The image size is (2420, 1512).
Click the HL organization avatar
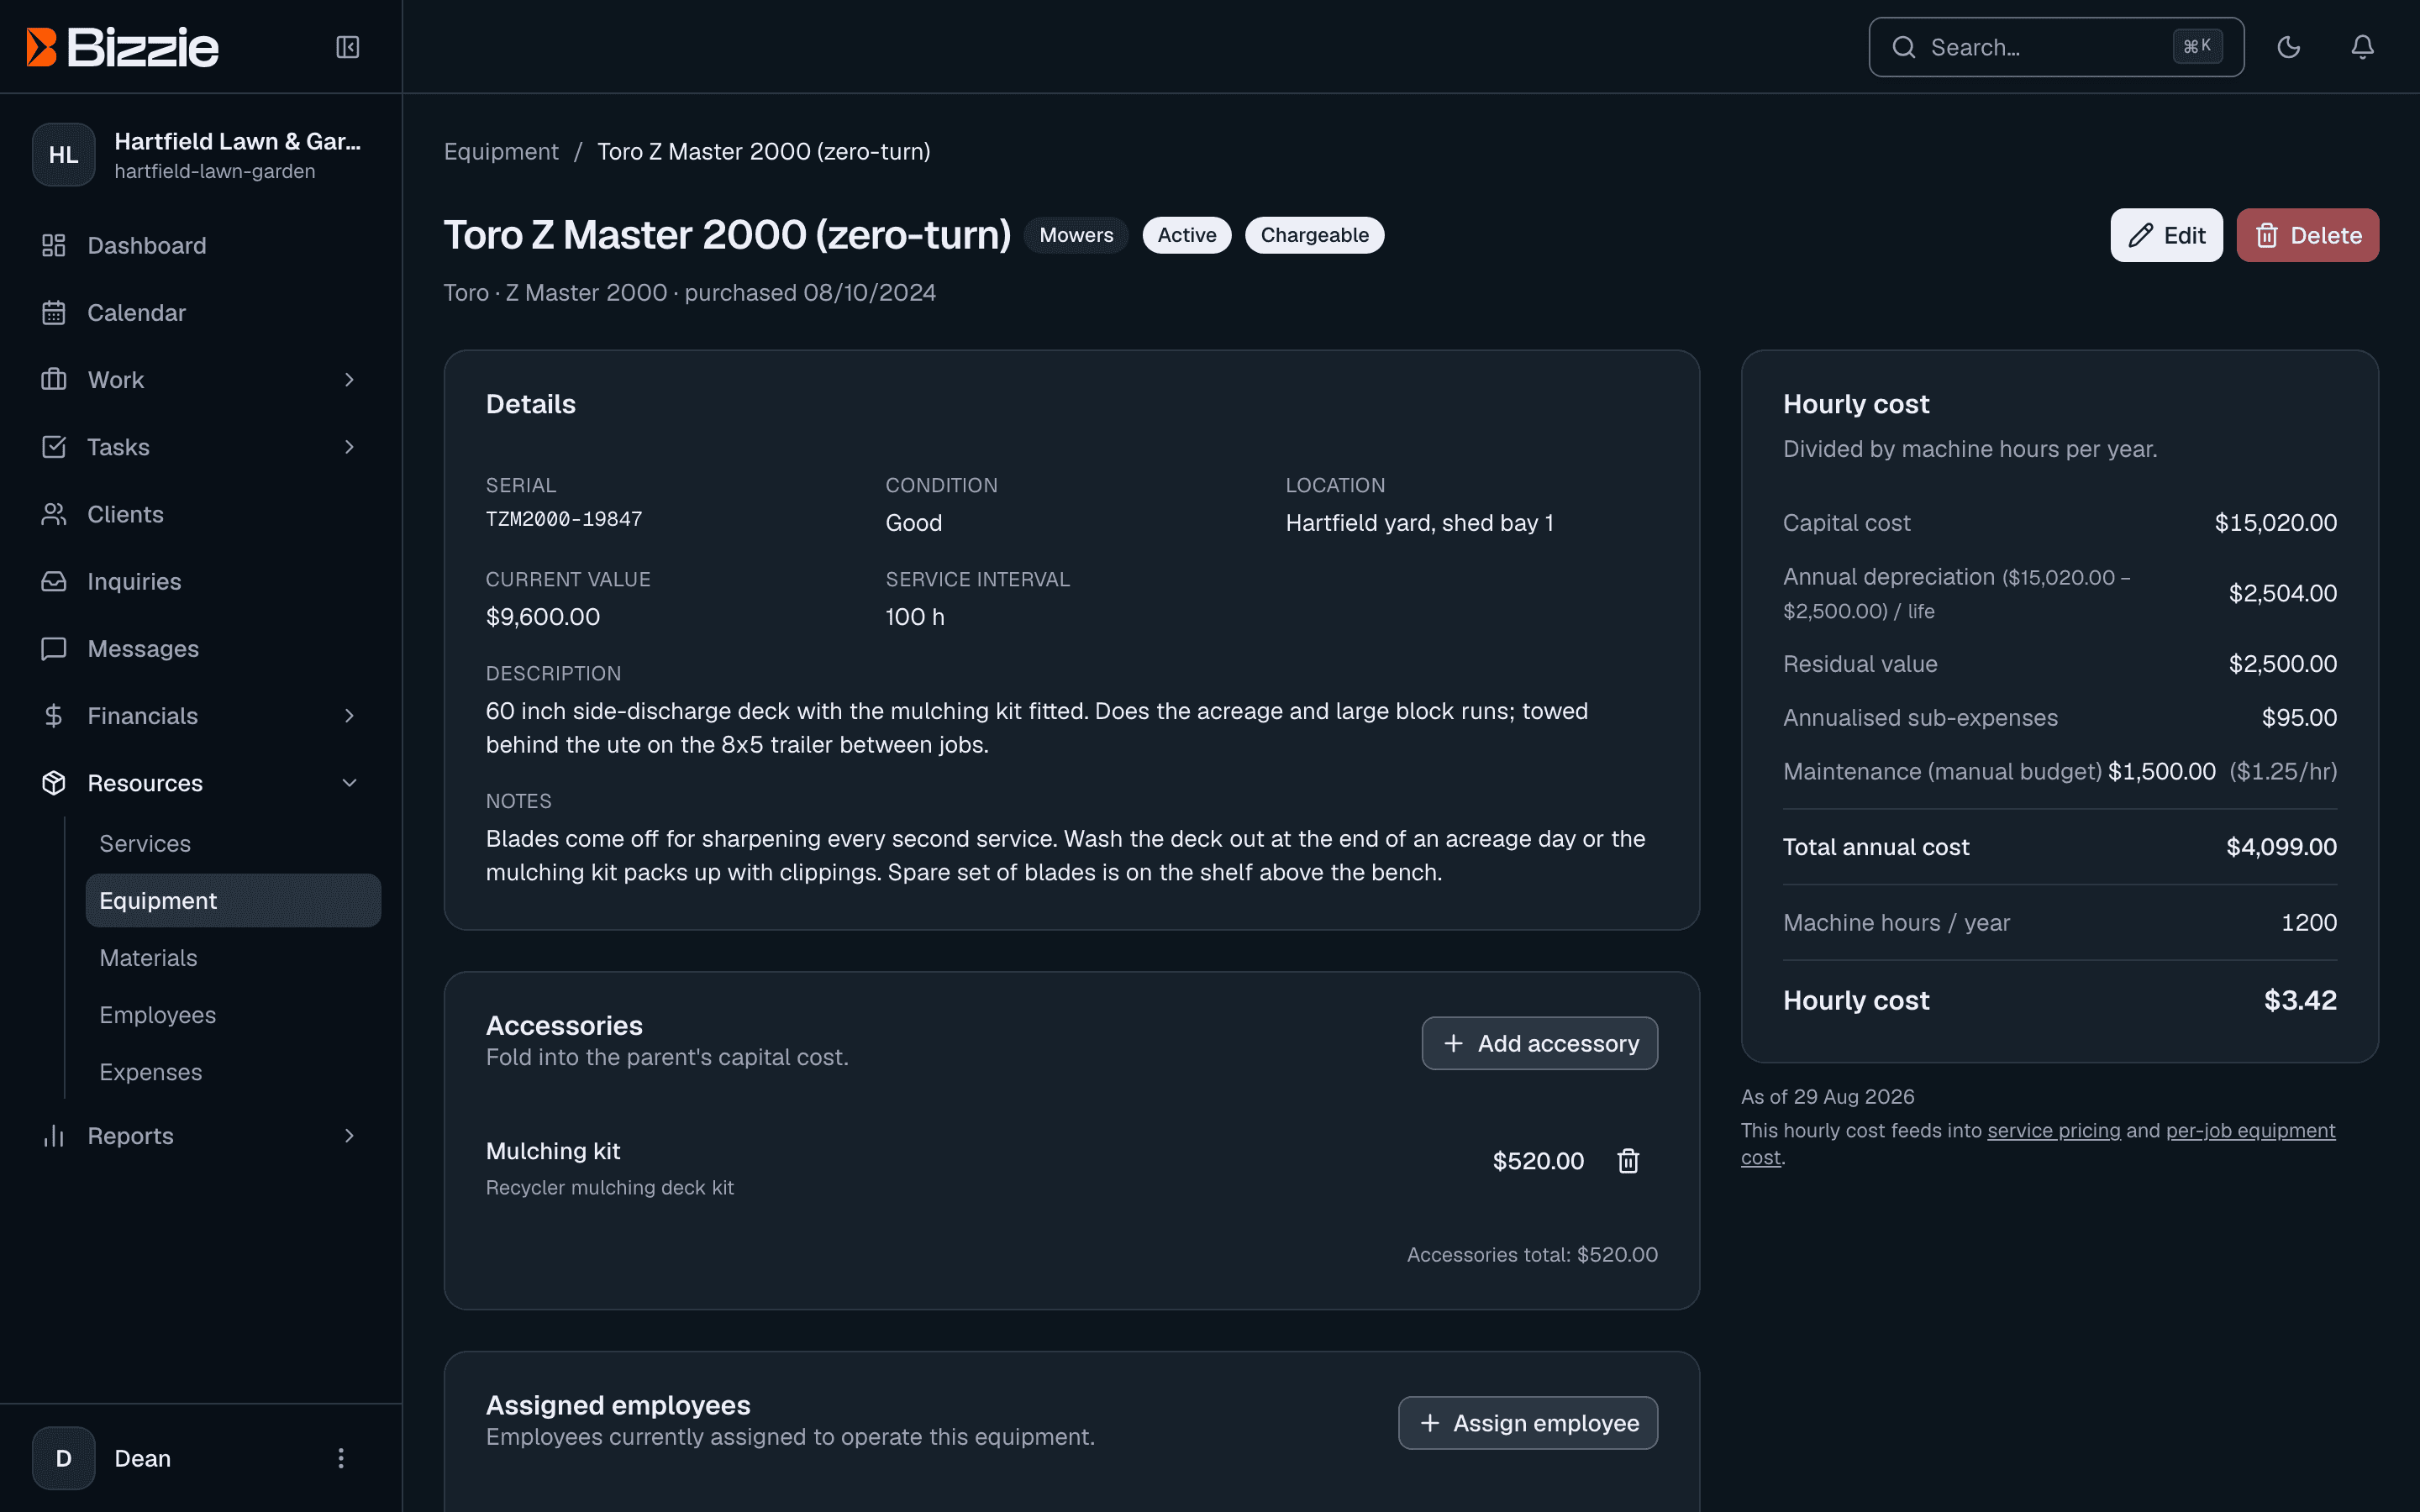point(64,155)
